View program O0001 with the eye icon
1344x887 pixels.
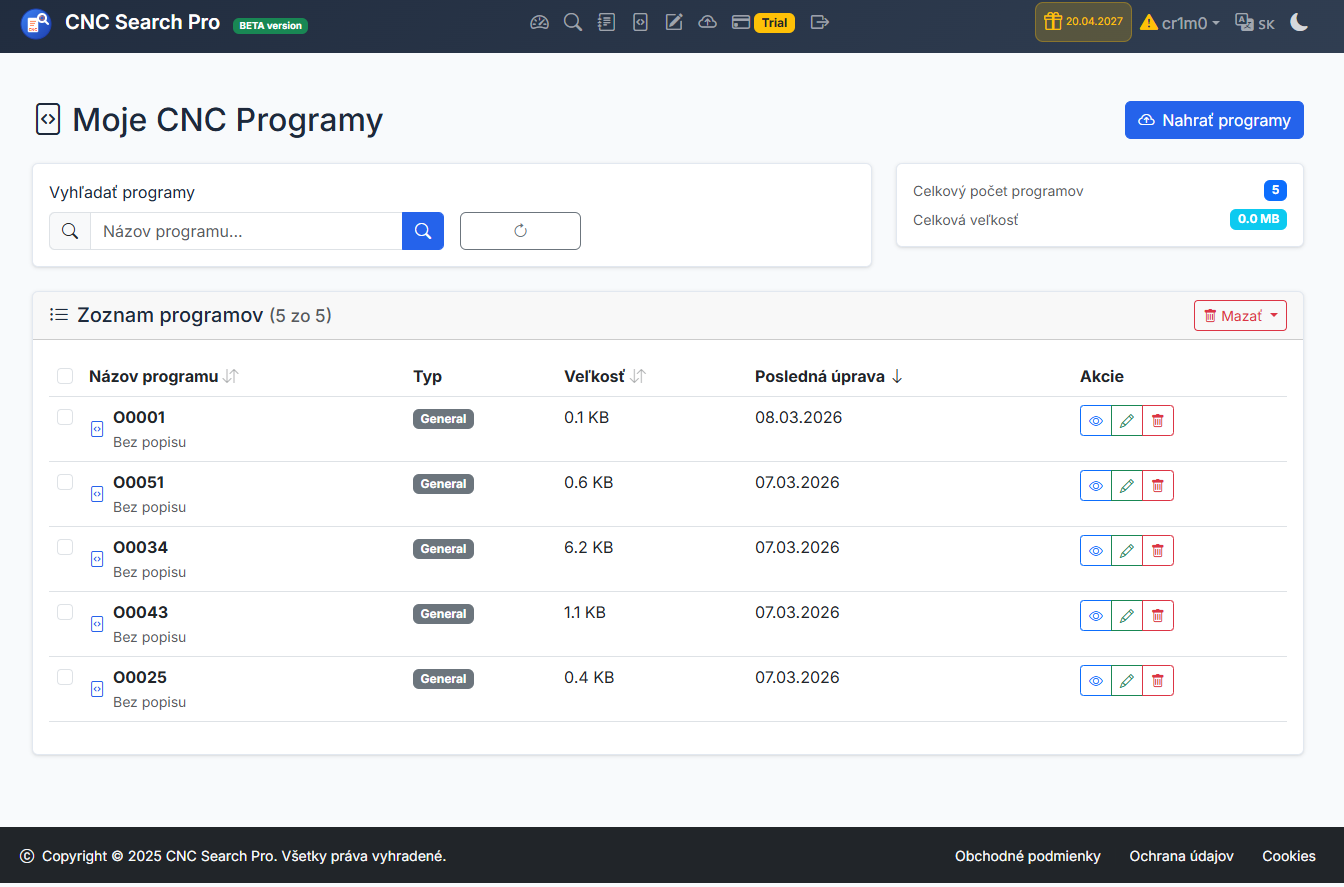(1096, 421)
